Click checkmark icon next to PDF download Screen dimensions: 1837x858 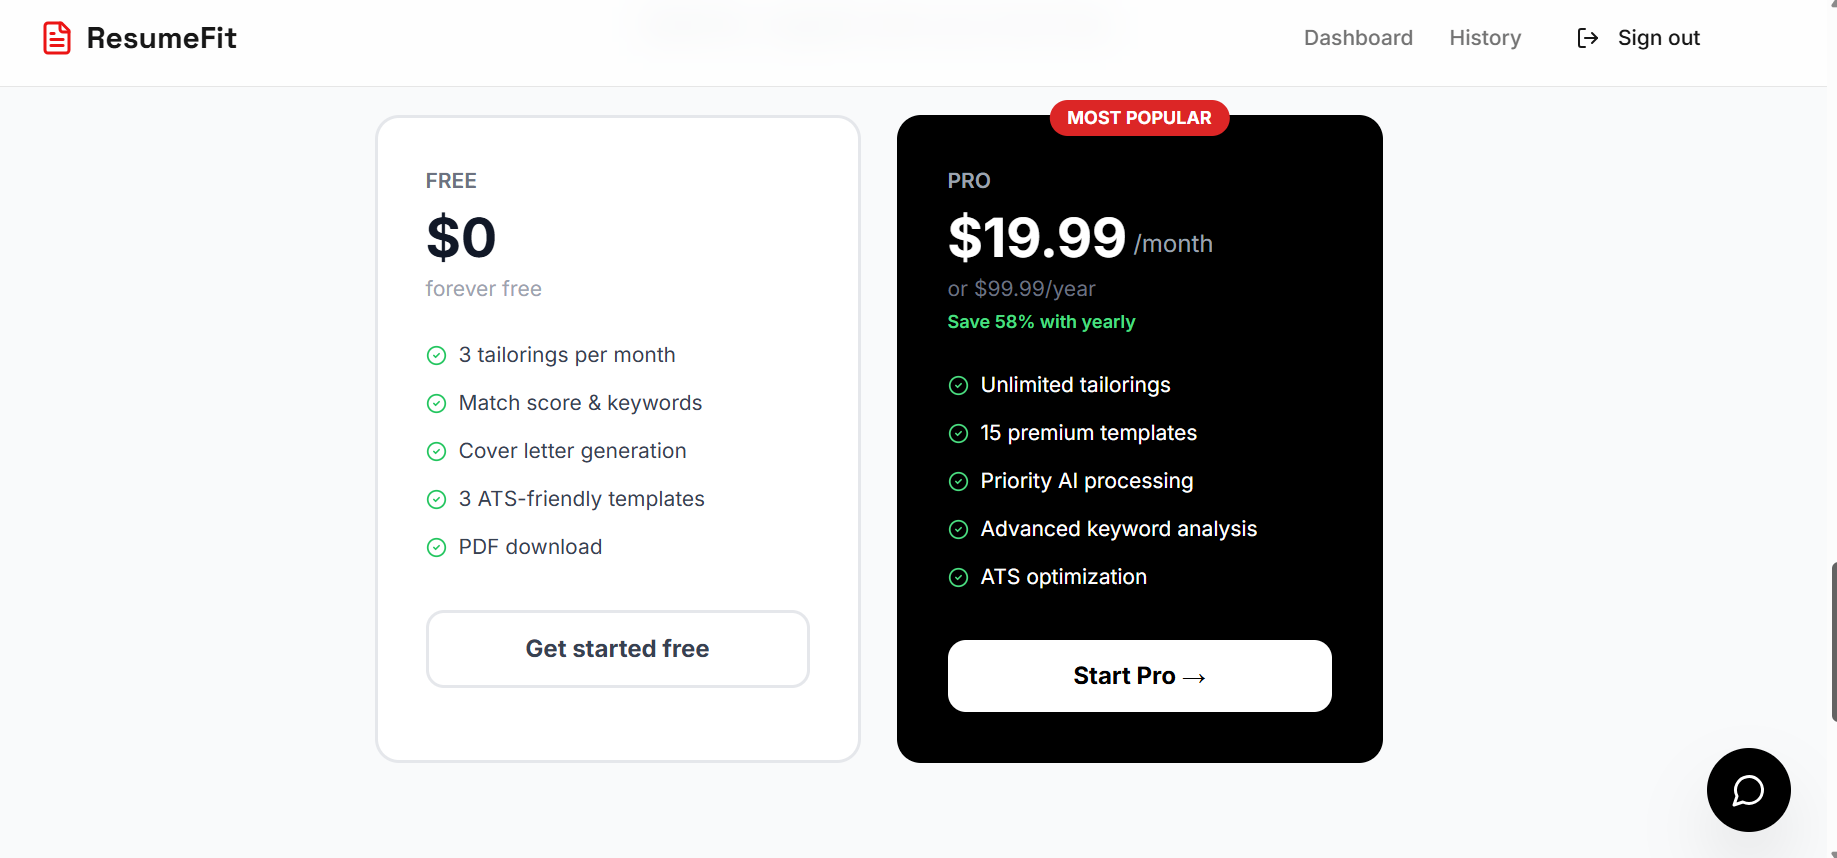click(x=436, y=547)
